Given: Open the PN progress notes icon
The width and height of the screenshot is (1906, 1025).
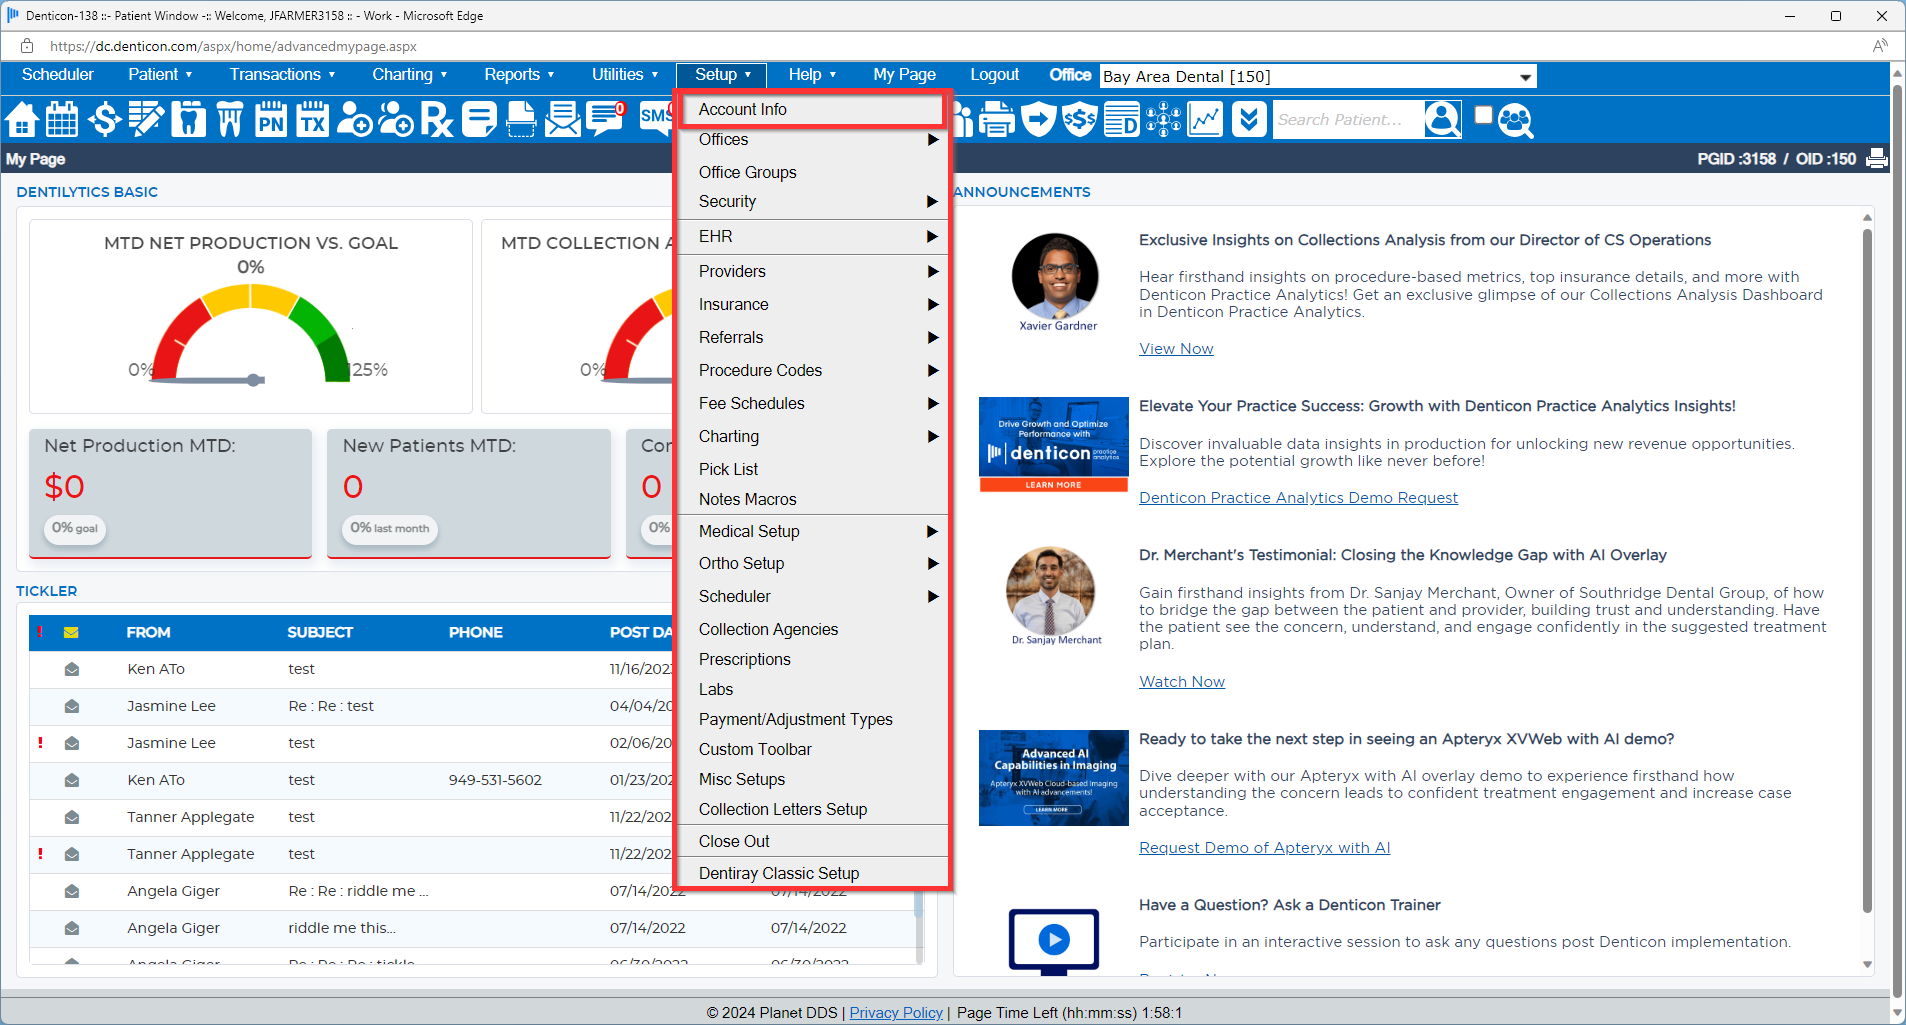Looking at the screenshot, I should (x=271, y=120).
